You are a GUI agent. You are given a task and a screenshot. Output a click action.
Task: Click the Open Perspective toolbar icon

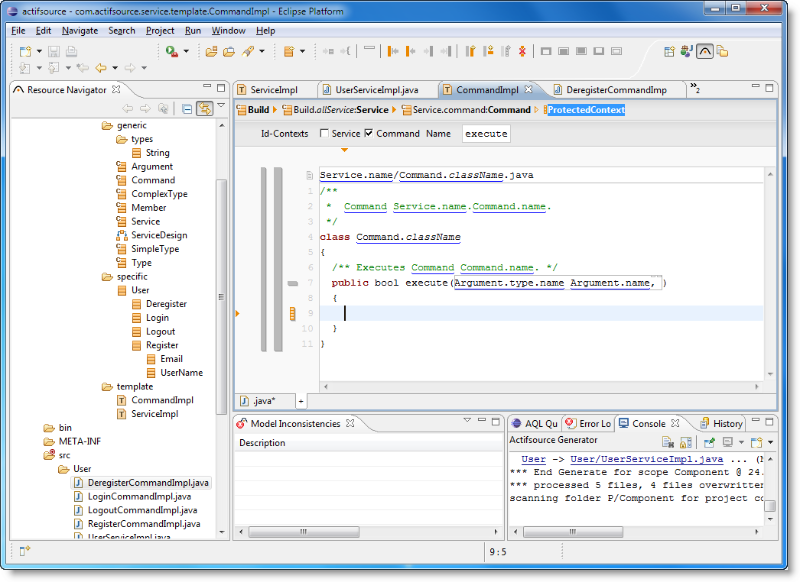point(669,51)
